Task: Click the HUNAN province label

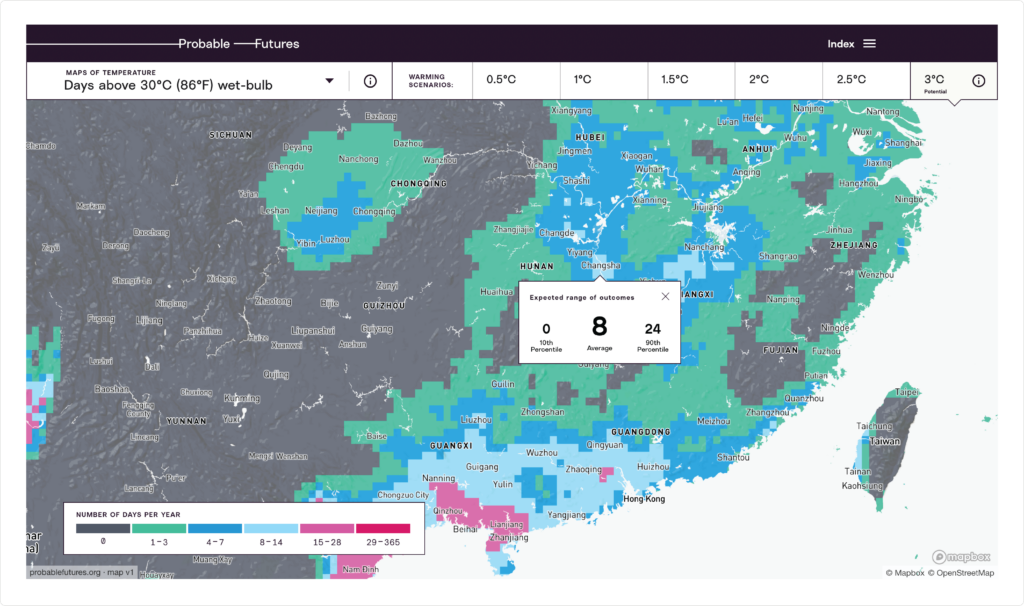Action: click(537, 266)
